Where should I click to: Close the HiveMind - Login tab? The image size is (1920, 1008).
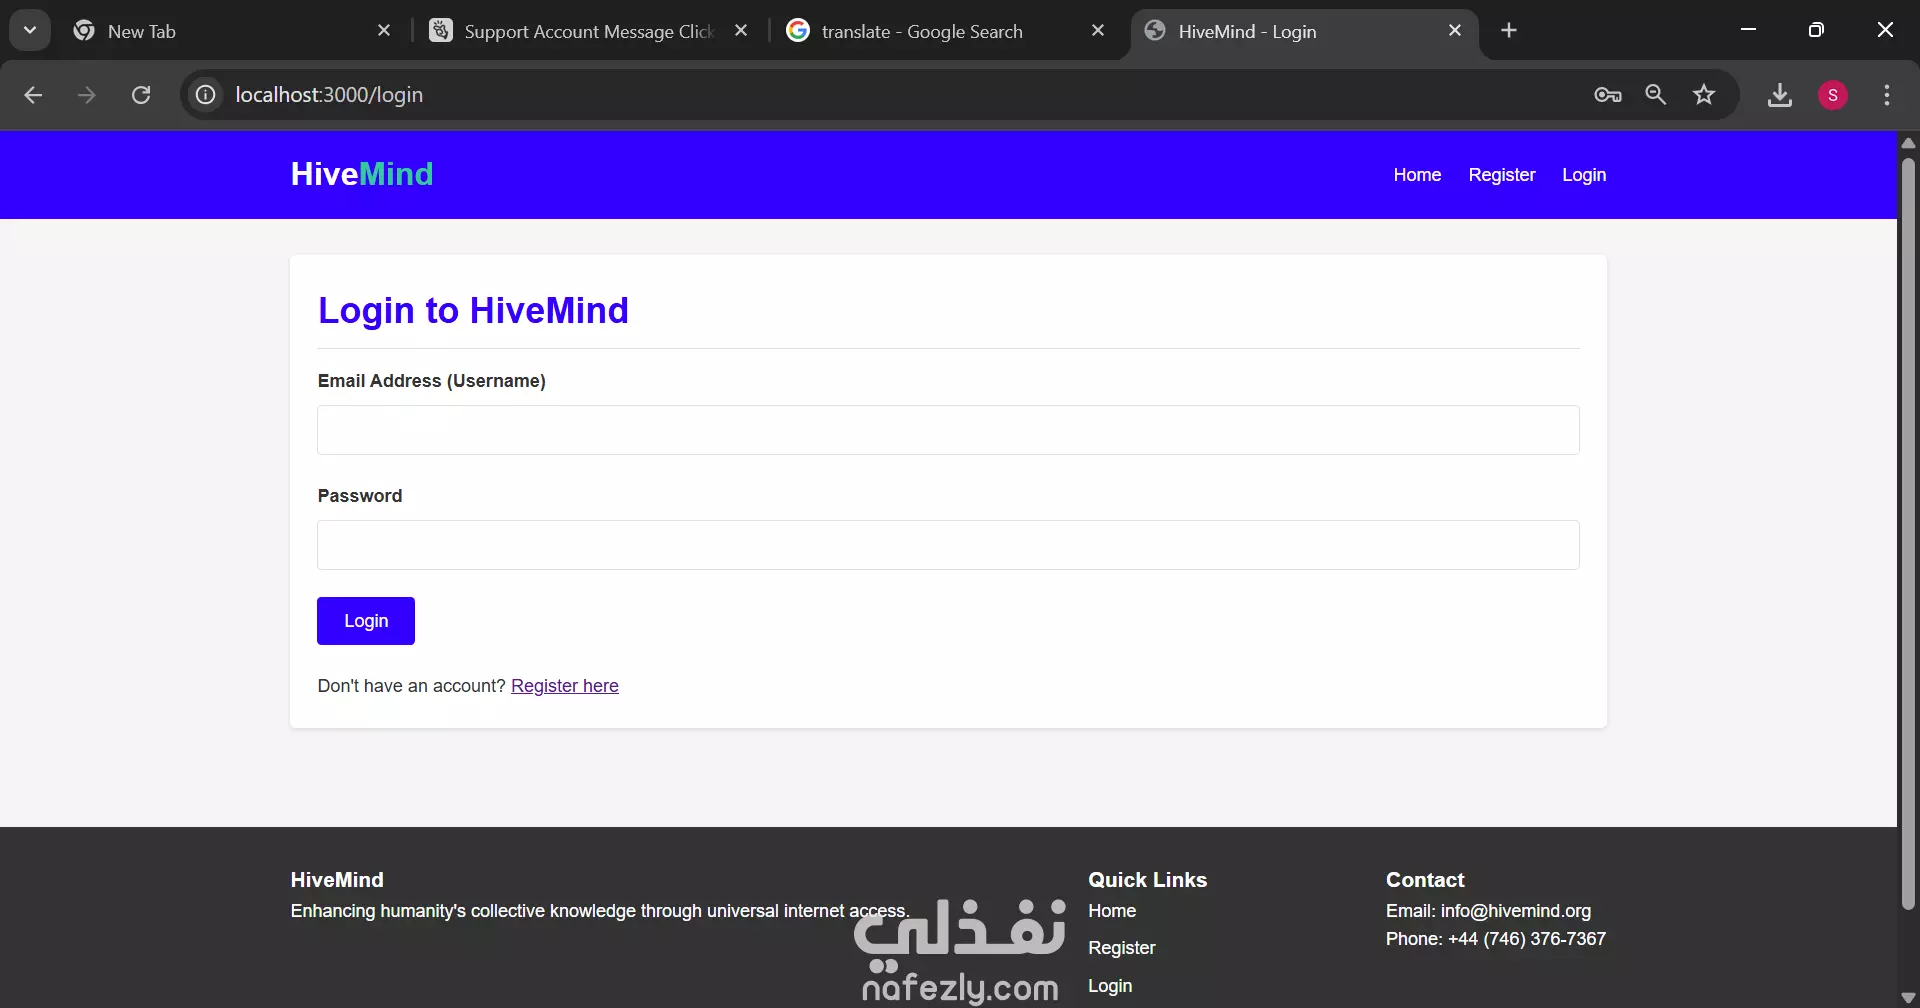point(1455,31)
